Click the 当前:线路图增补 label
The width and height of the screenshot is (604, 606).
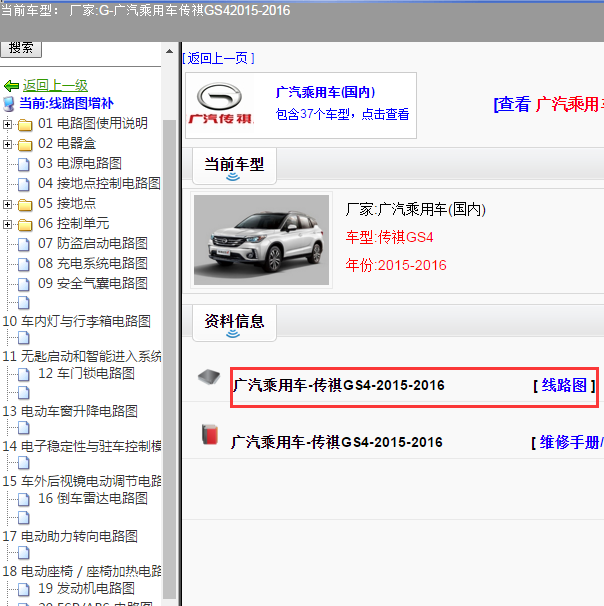(66, 104)
